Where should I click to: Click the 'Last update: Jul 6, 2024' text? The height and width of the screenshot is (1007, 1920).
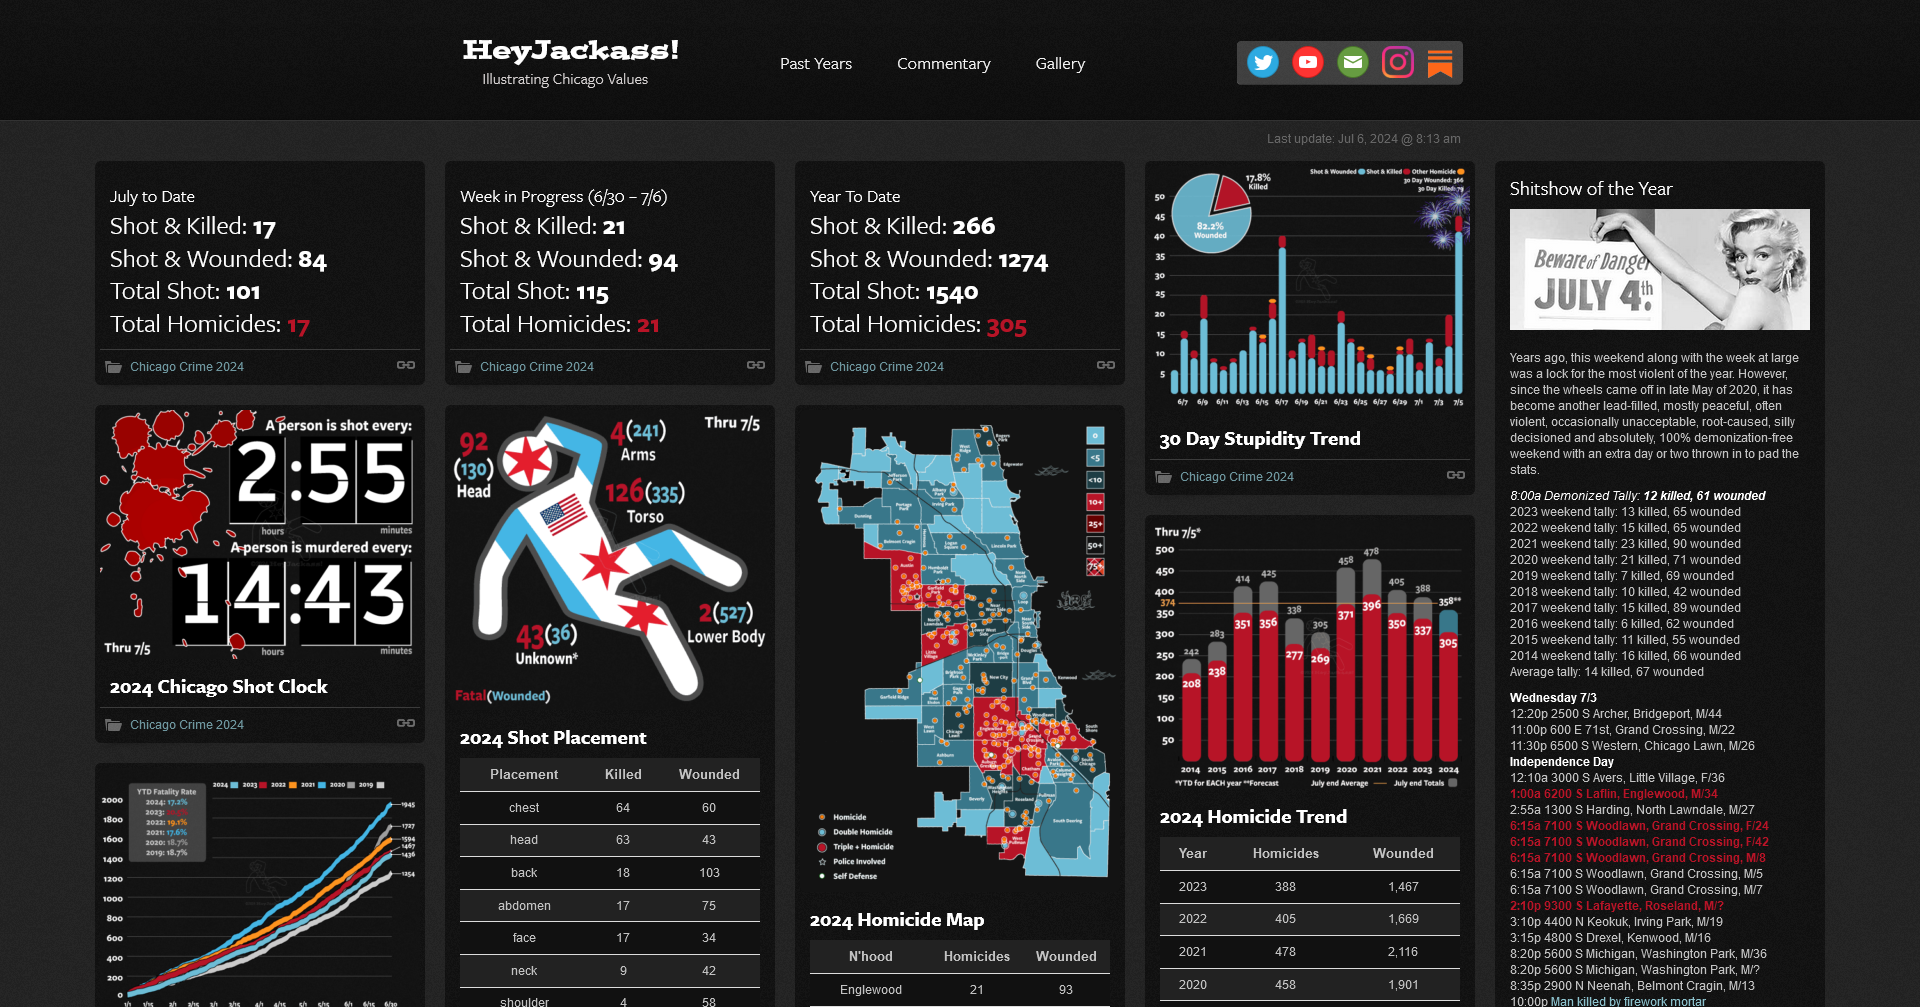tap(1364, 139)
